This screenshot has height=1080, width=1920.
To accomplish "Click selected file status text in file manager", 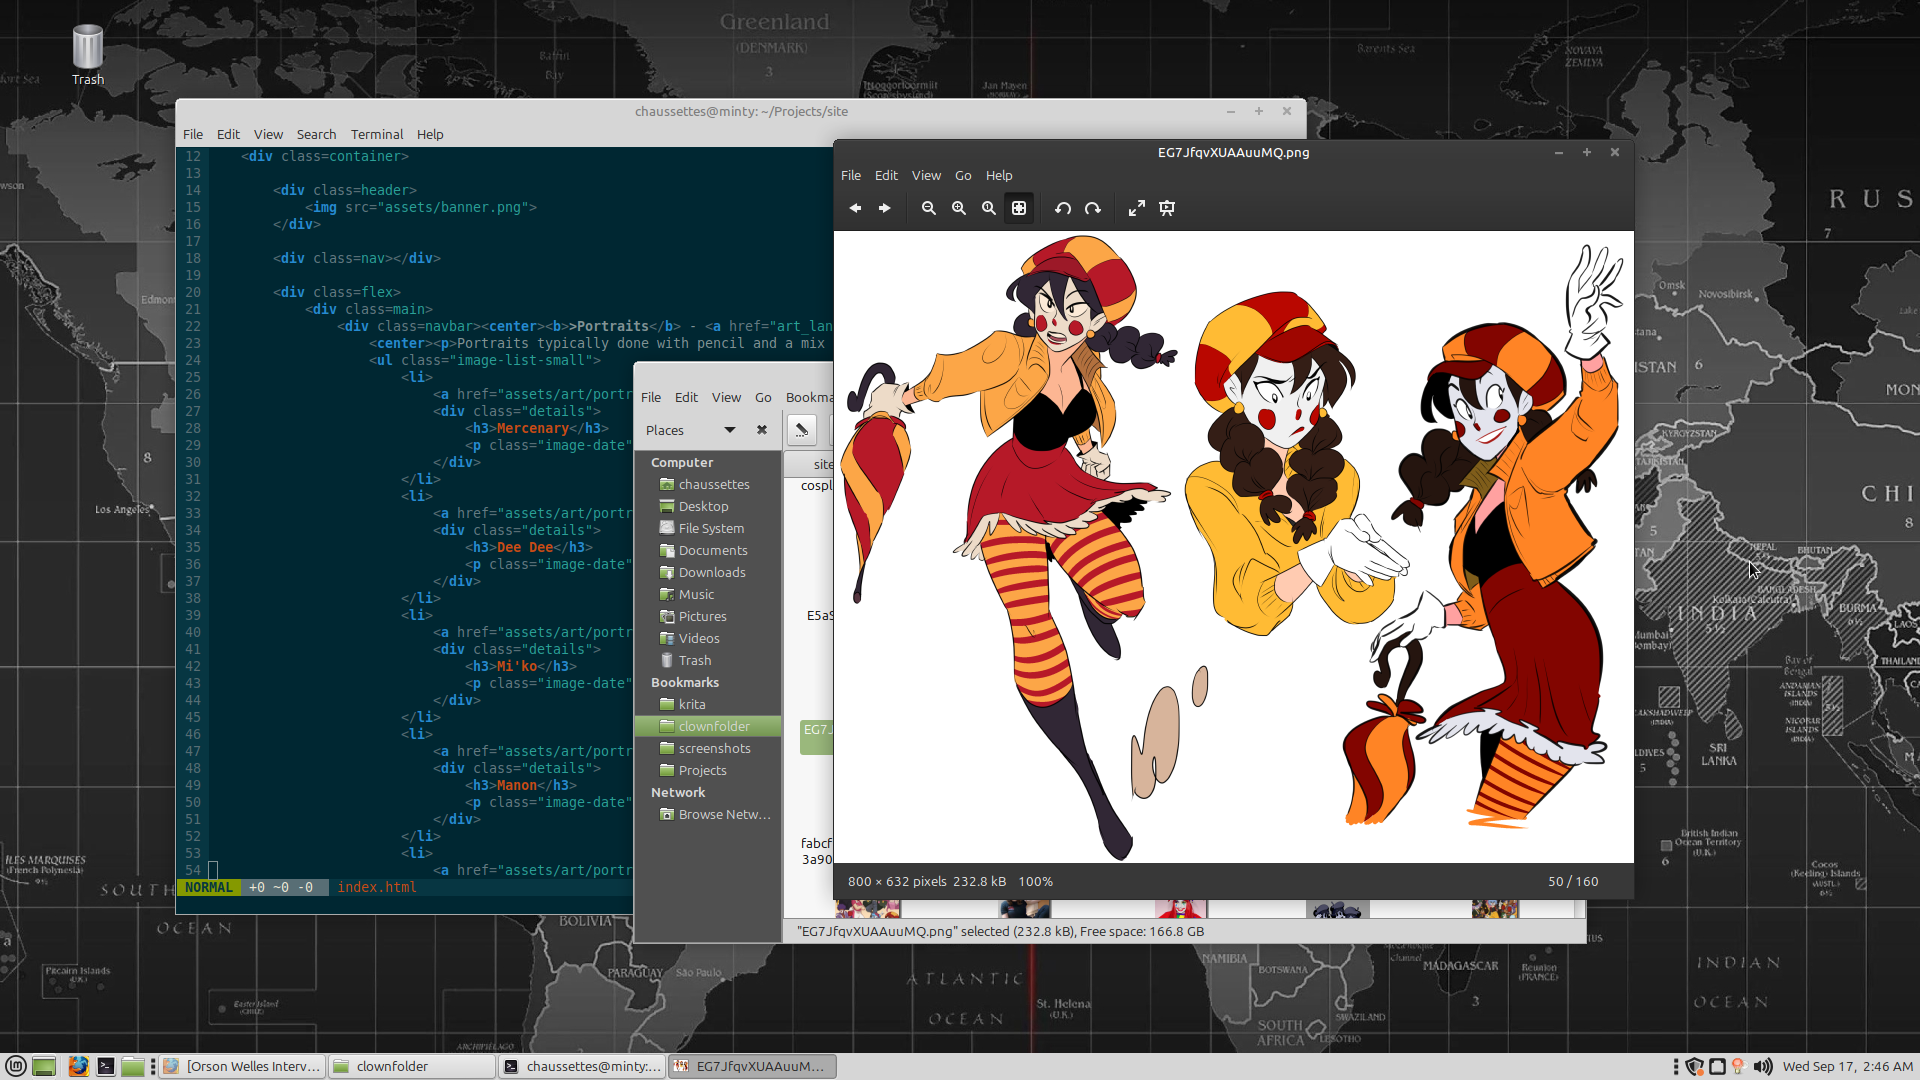I will point(1000,931).
